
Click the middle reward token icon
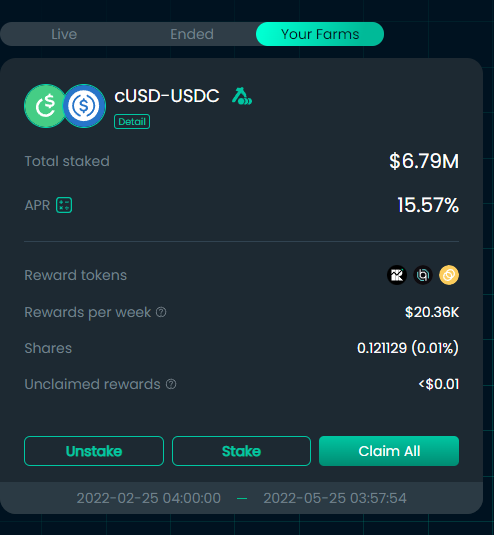tap(423, 275)
